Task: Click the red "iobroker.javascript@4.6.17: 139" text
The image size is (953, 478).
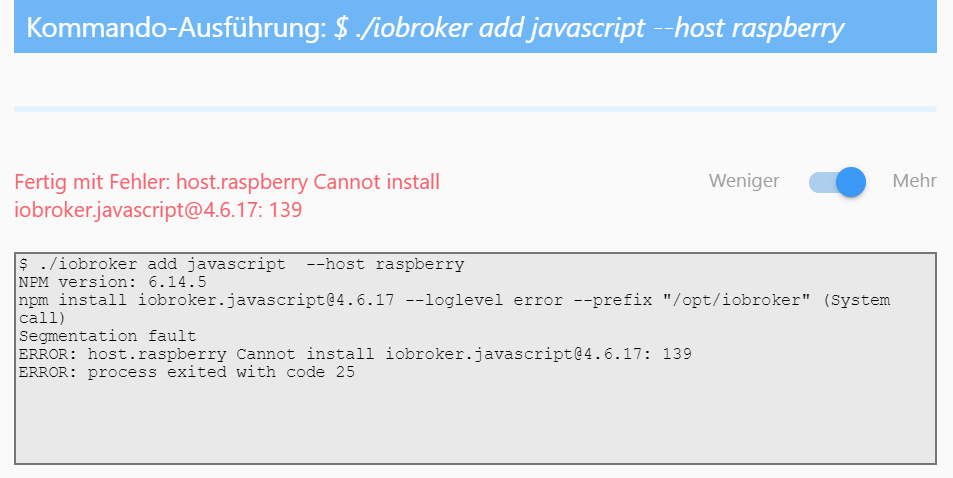Action: coord(158,210)
